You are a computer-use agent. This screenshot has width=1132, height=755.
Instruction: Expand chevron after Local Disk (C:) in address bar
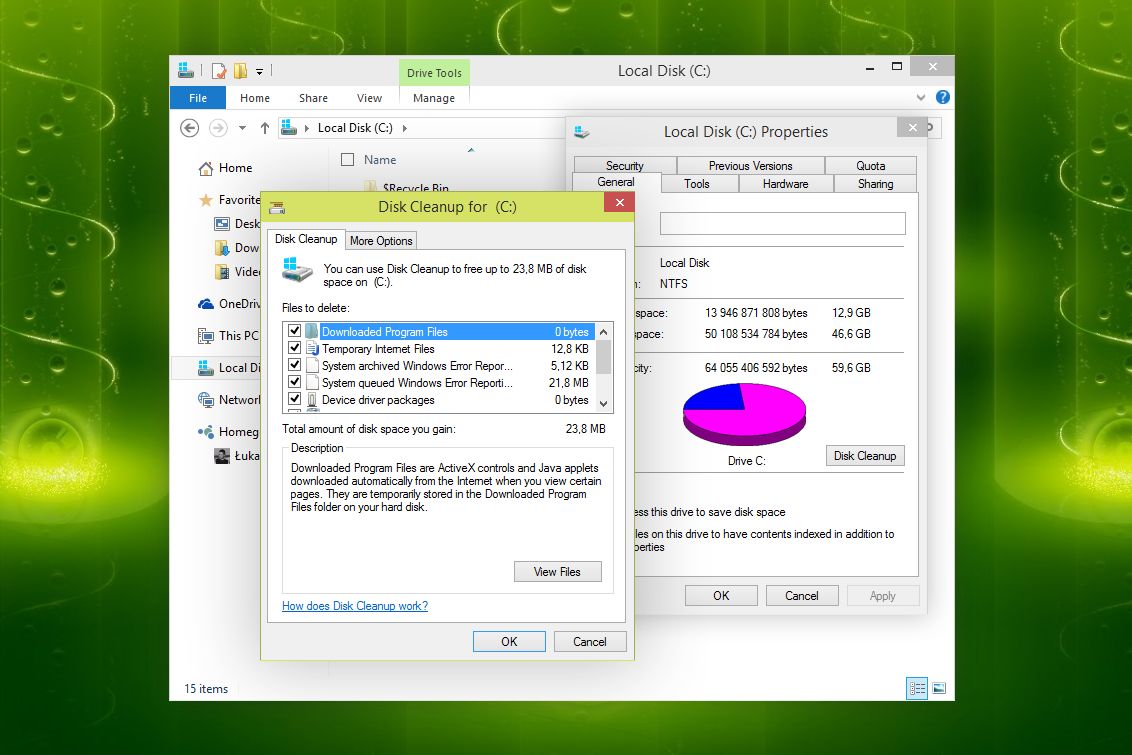pos(404,128)
